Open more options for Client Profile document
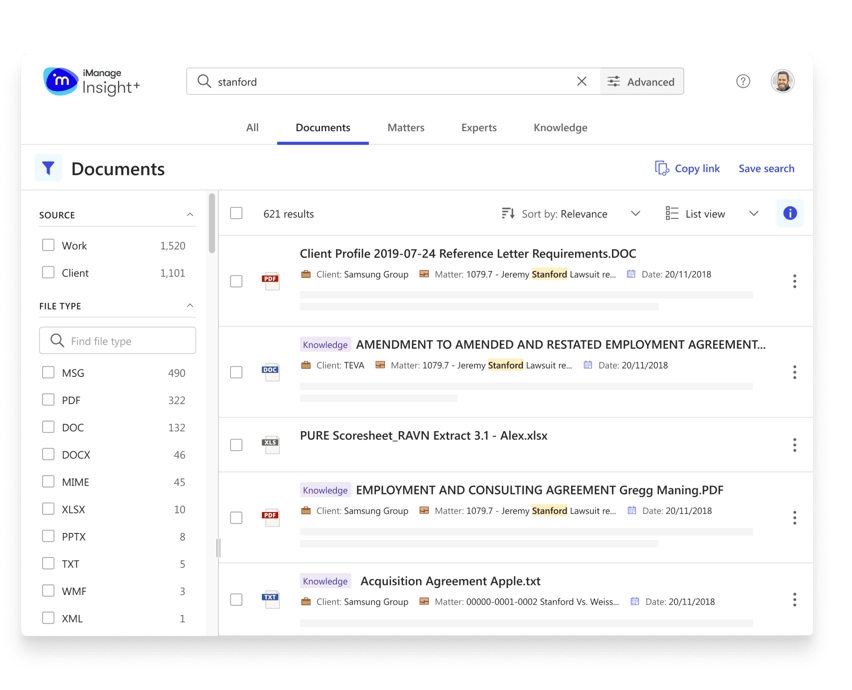852x690 pixels. (794, 281)
